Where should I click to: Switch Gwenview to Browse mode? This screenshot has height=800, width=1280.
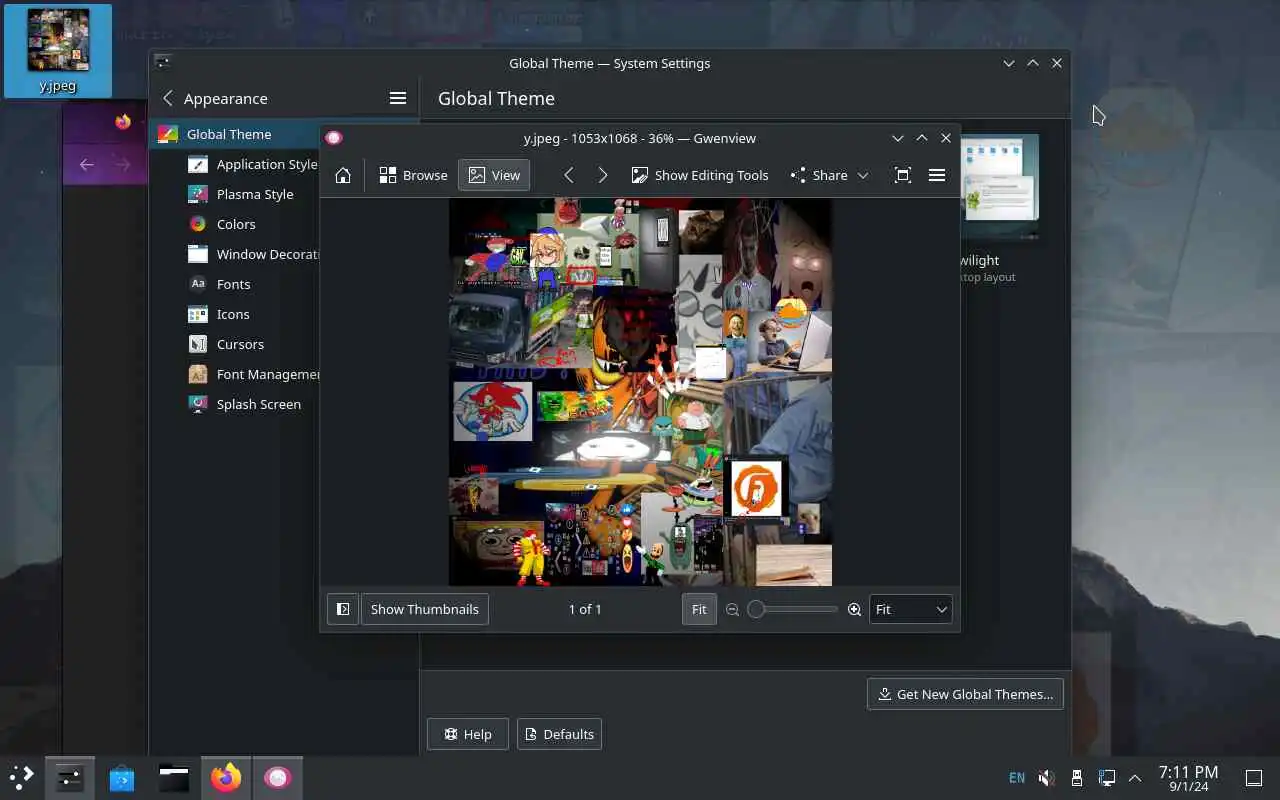pos(413,175)
